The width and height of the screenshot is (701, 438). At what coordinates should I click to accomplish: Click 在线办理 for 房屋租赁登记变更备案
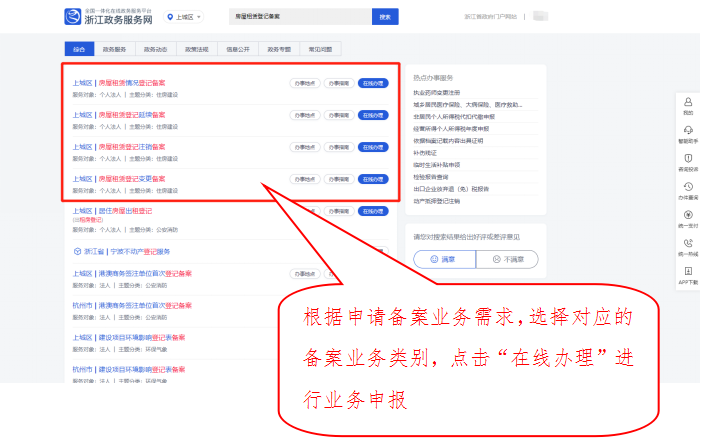point(373,179)
